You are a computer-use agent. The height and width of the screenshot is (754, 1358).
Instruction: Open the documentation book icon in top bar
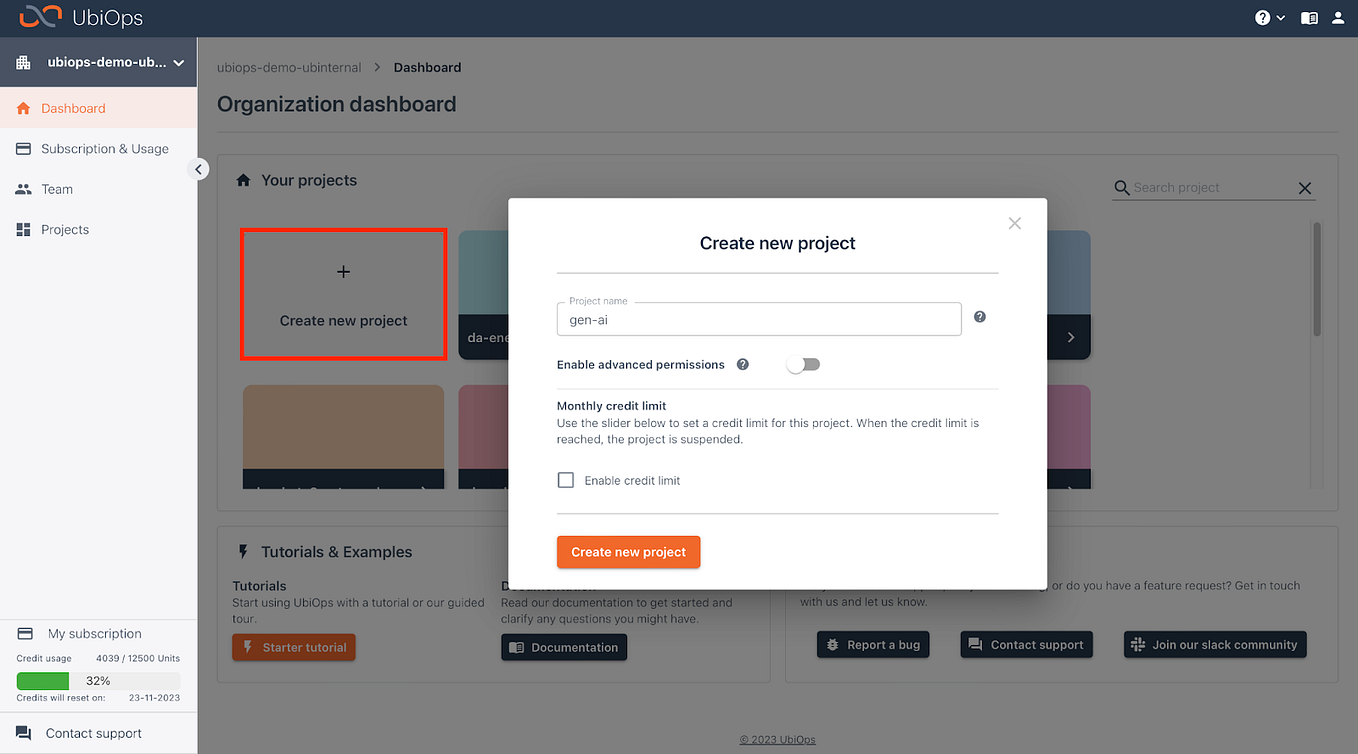[1309, 17]
